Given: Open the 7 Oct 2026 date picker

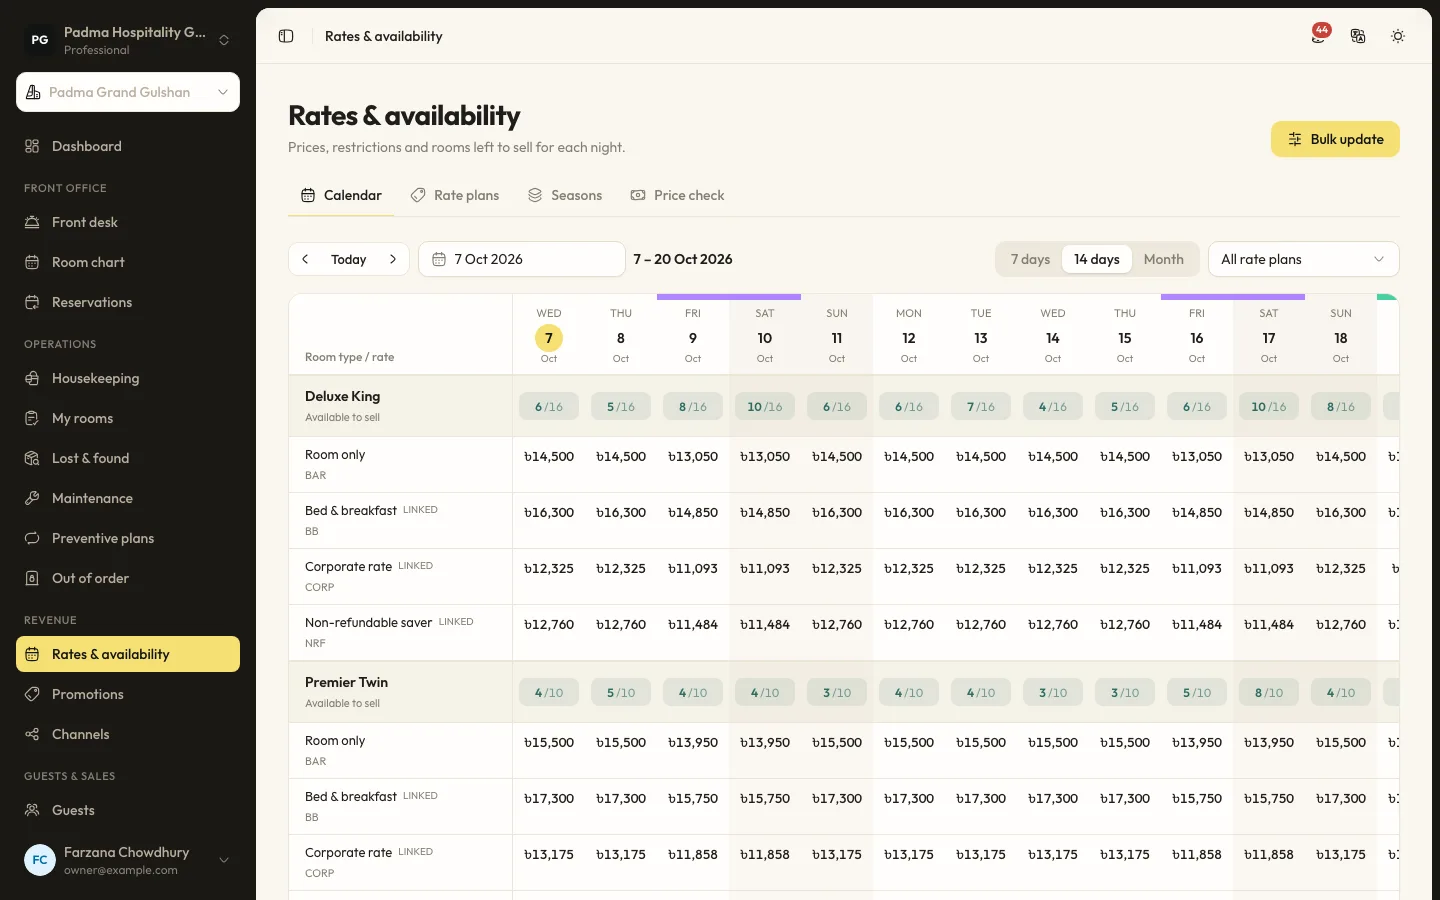Looking at the screenshot, I should pos(522,259).
